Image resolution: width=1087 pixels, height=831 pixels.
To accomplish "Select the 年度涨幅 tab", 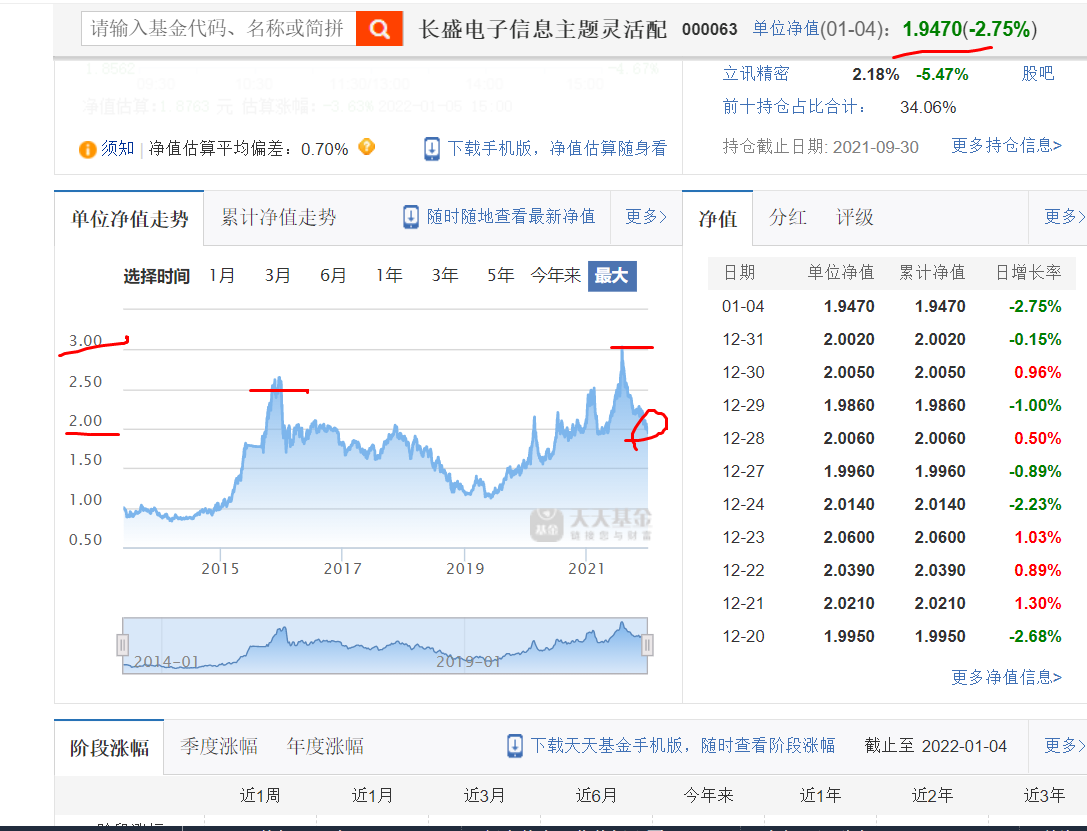I will [325, 746].
